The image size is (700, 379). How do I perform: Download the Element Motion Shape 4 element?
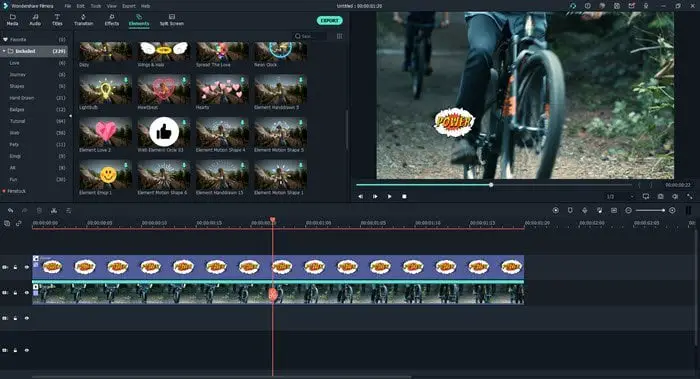pyautogui.click(x=242, y=123)
